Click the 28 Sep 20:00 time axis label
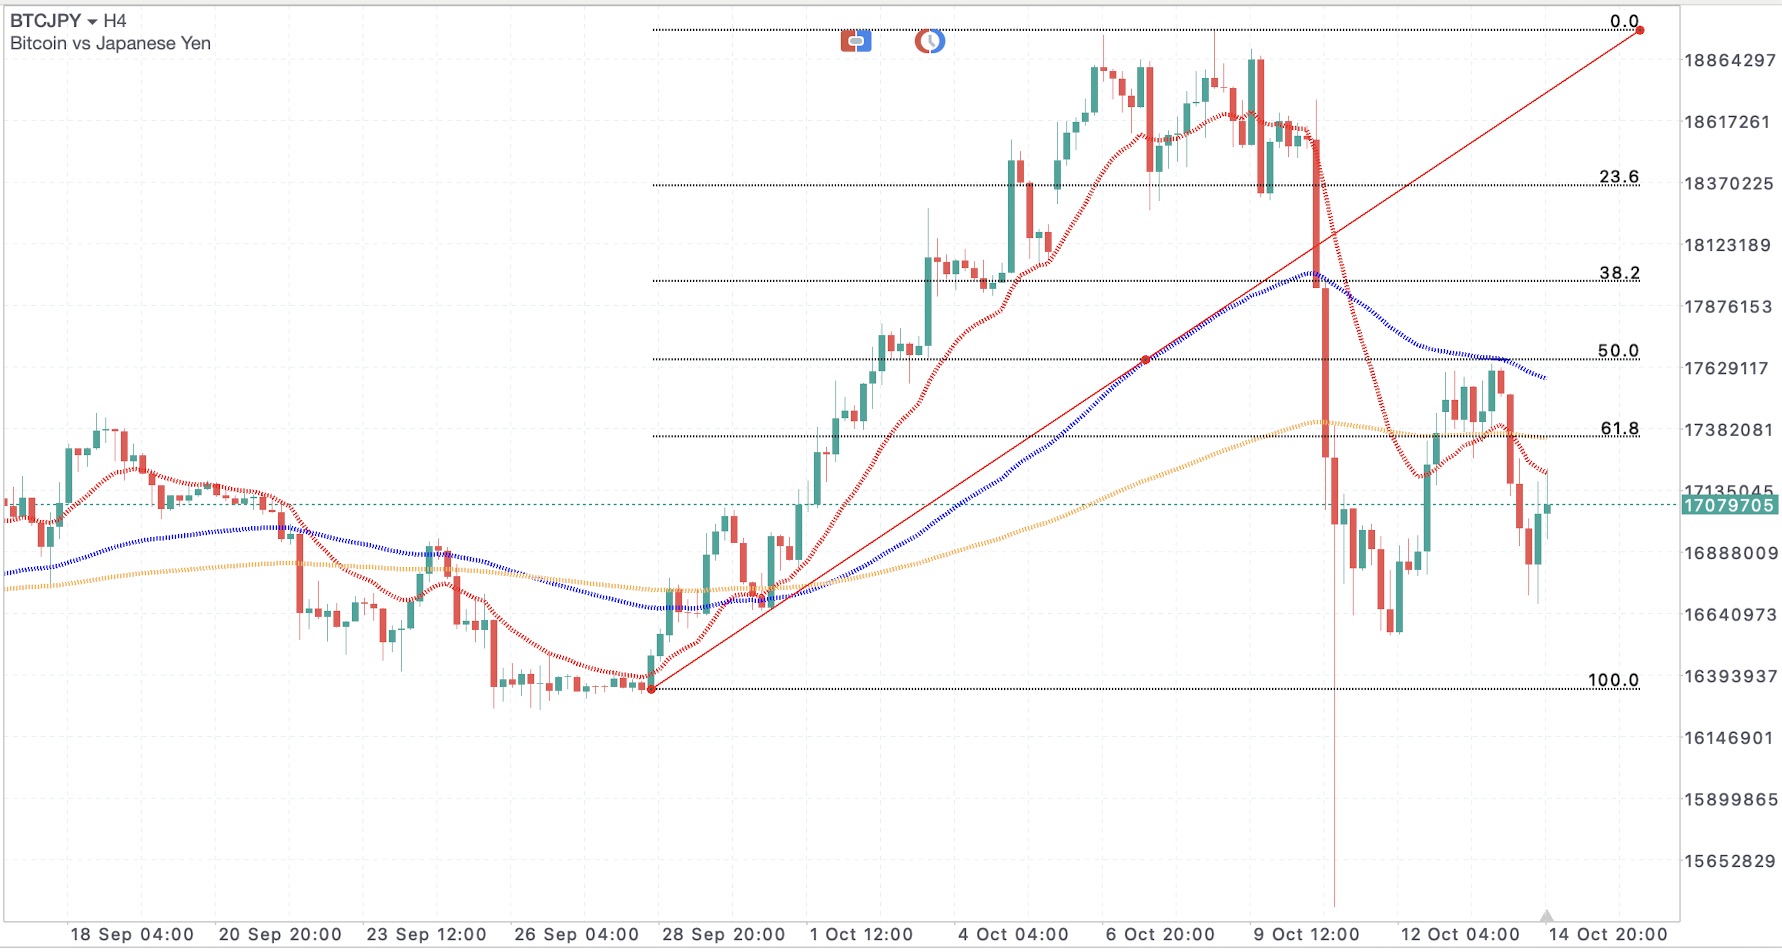Image resolution: width=1782 pixels, height=952 pixels. (x=723, y=934)
